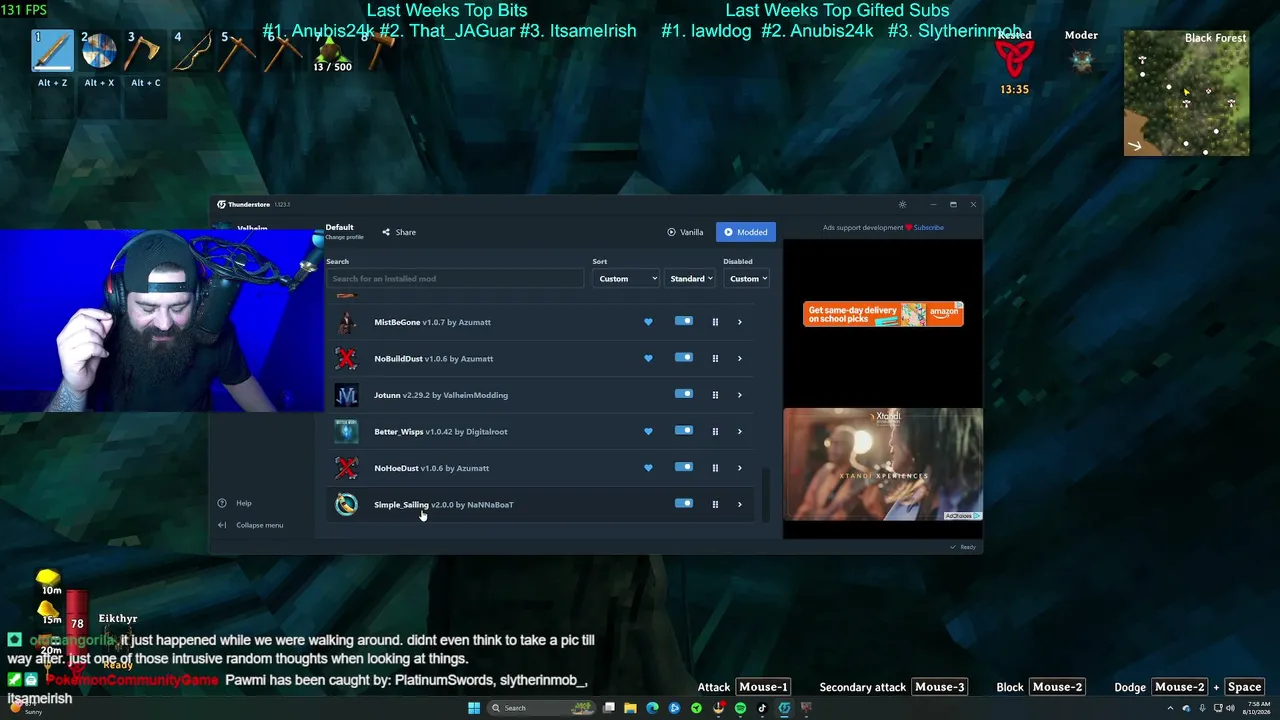Click the Black Forest minimap
The height and width of the screenshot is (720, 1280).
click(1187, 93)
